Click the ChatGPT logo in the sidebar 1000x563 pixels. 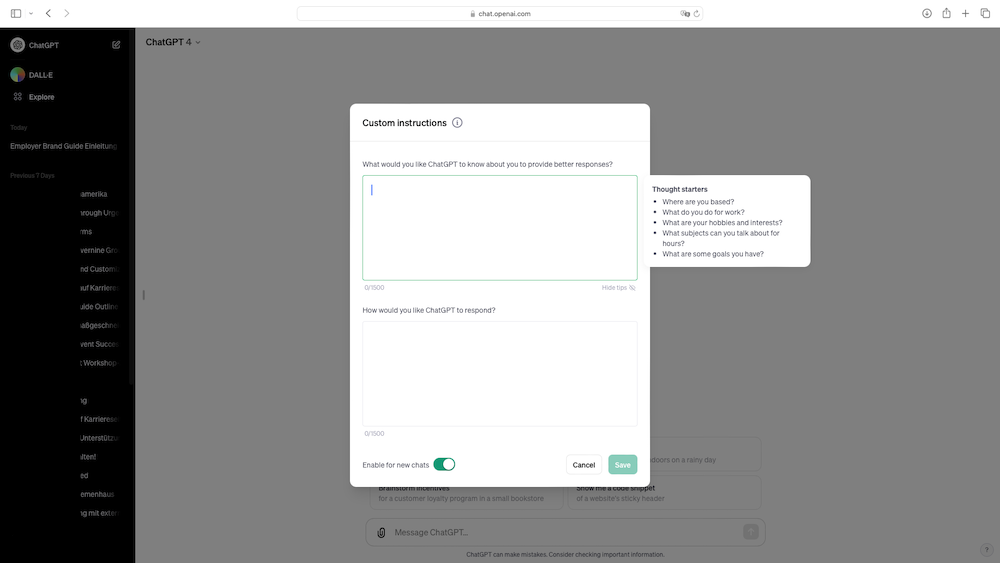[x=18, y=45]
